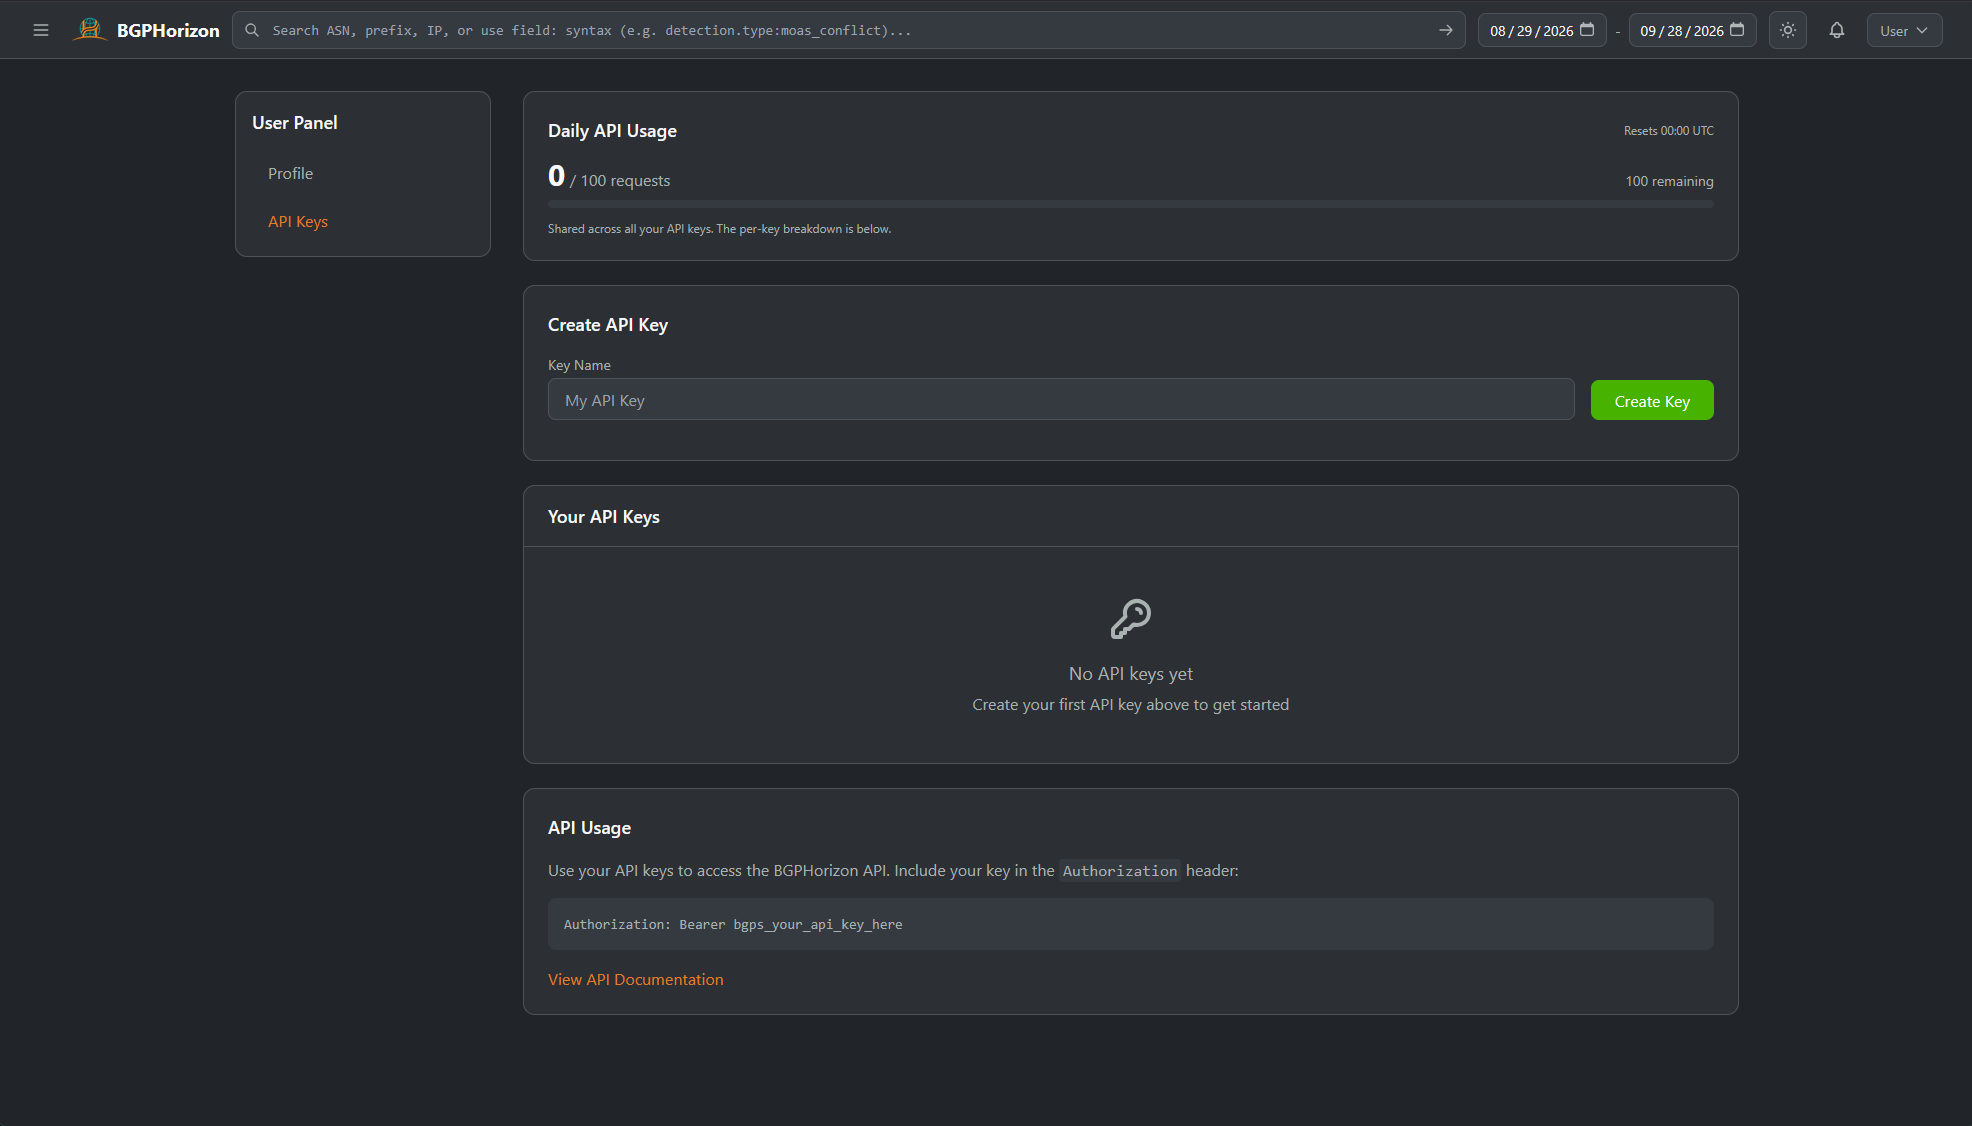
Task: Select API Keys in User Panel
Action: 298,221
